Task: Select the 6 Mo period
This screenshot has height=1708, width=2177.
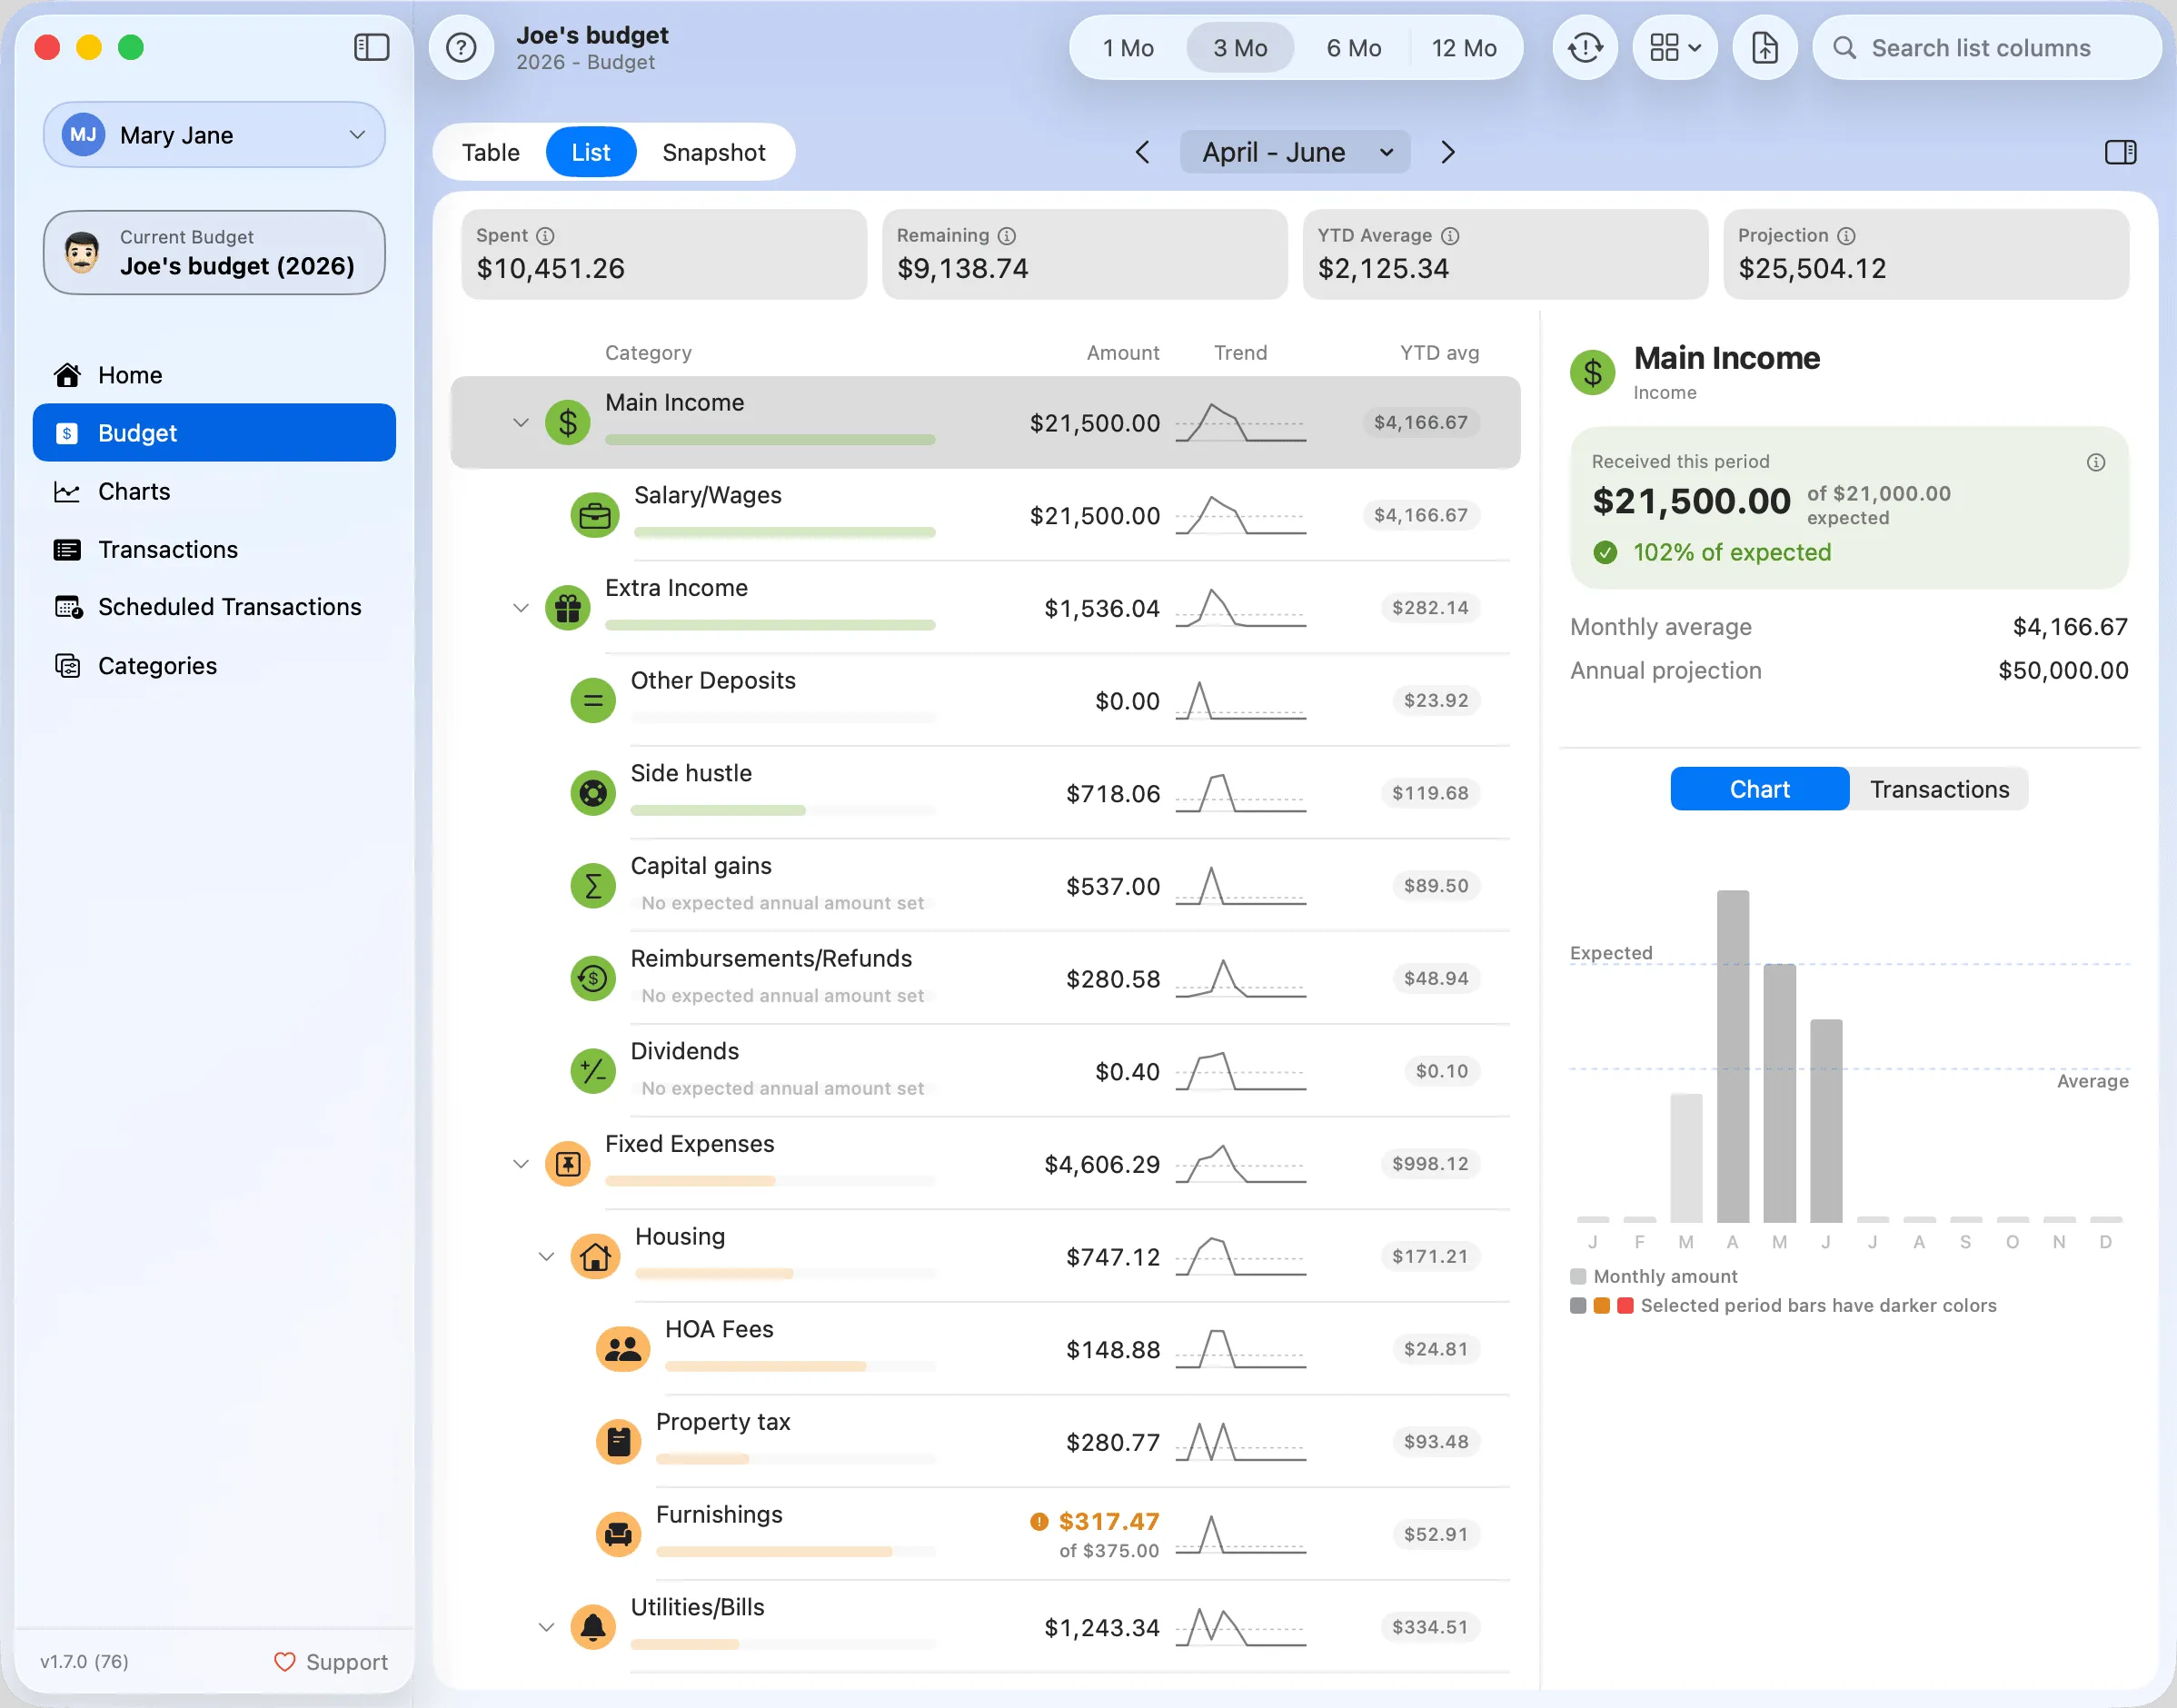Action: [x=1354, y=48]
